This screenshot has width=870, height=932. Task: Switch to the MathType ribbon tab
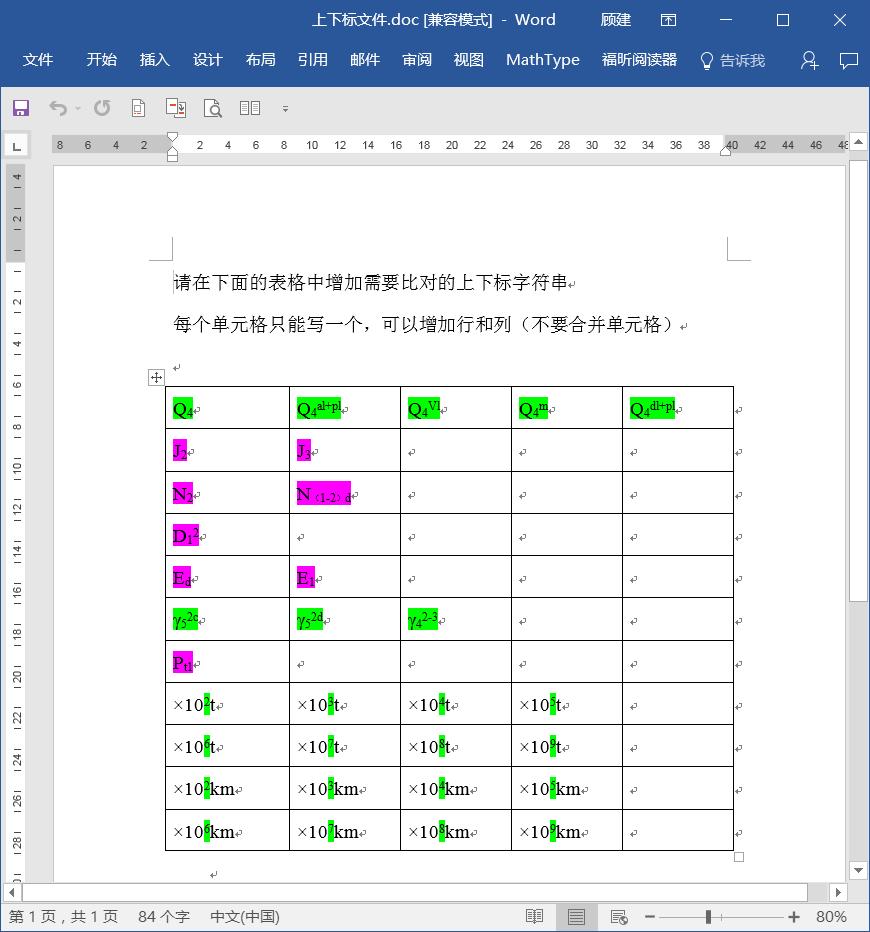point(542,61)
